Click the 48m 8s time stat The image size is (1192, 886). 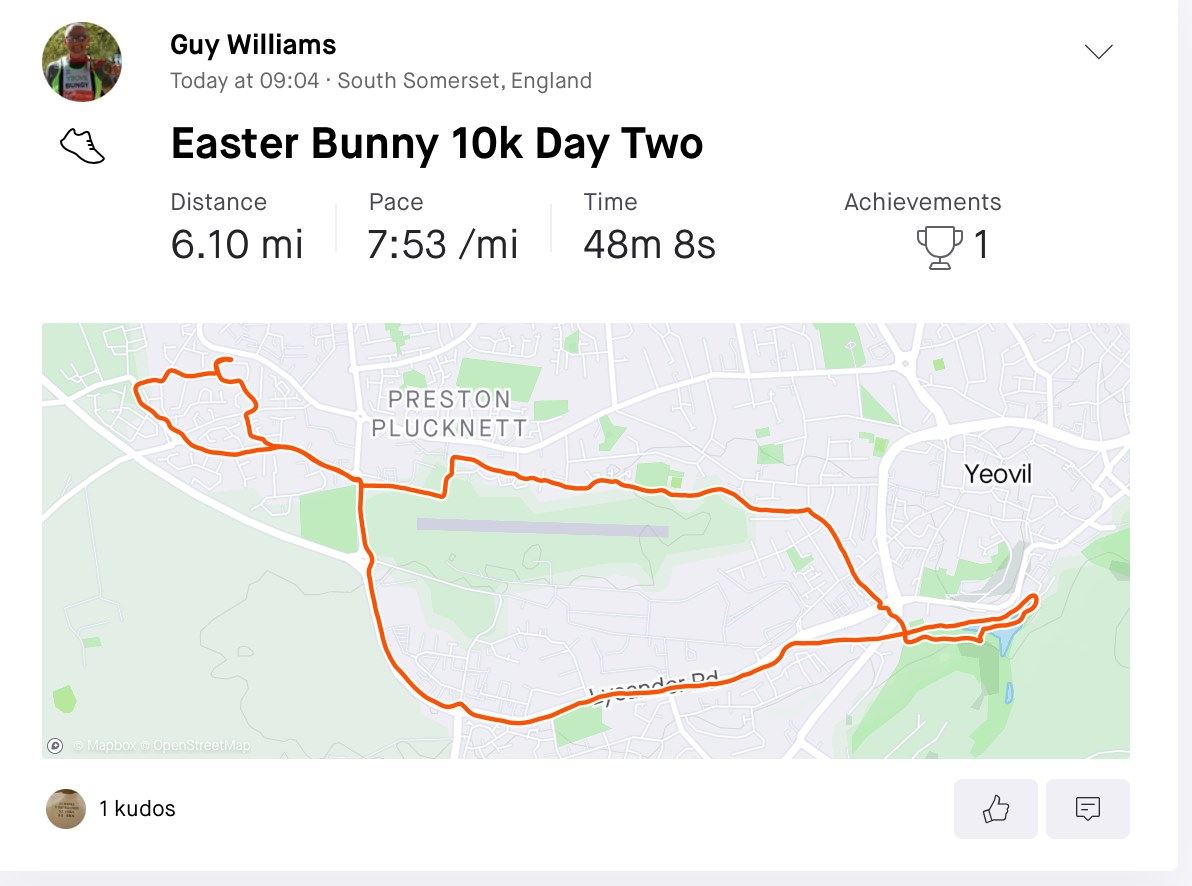pyautogui.click(x=650, y=245)
